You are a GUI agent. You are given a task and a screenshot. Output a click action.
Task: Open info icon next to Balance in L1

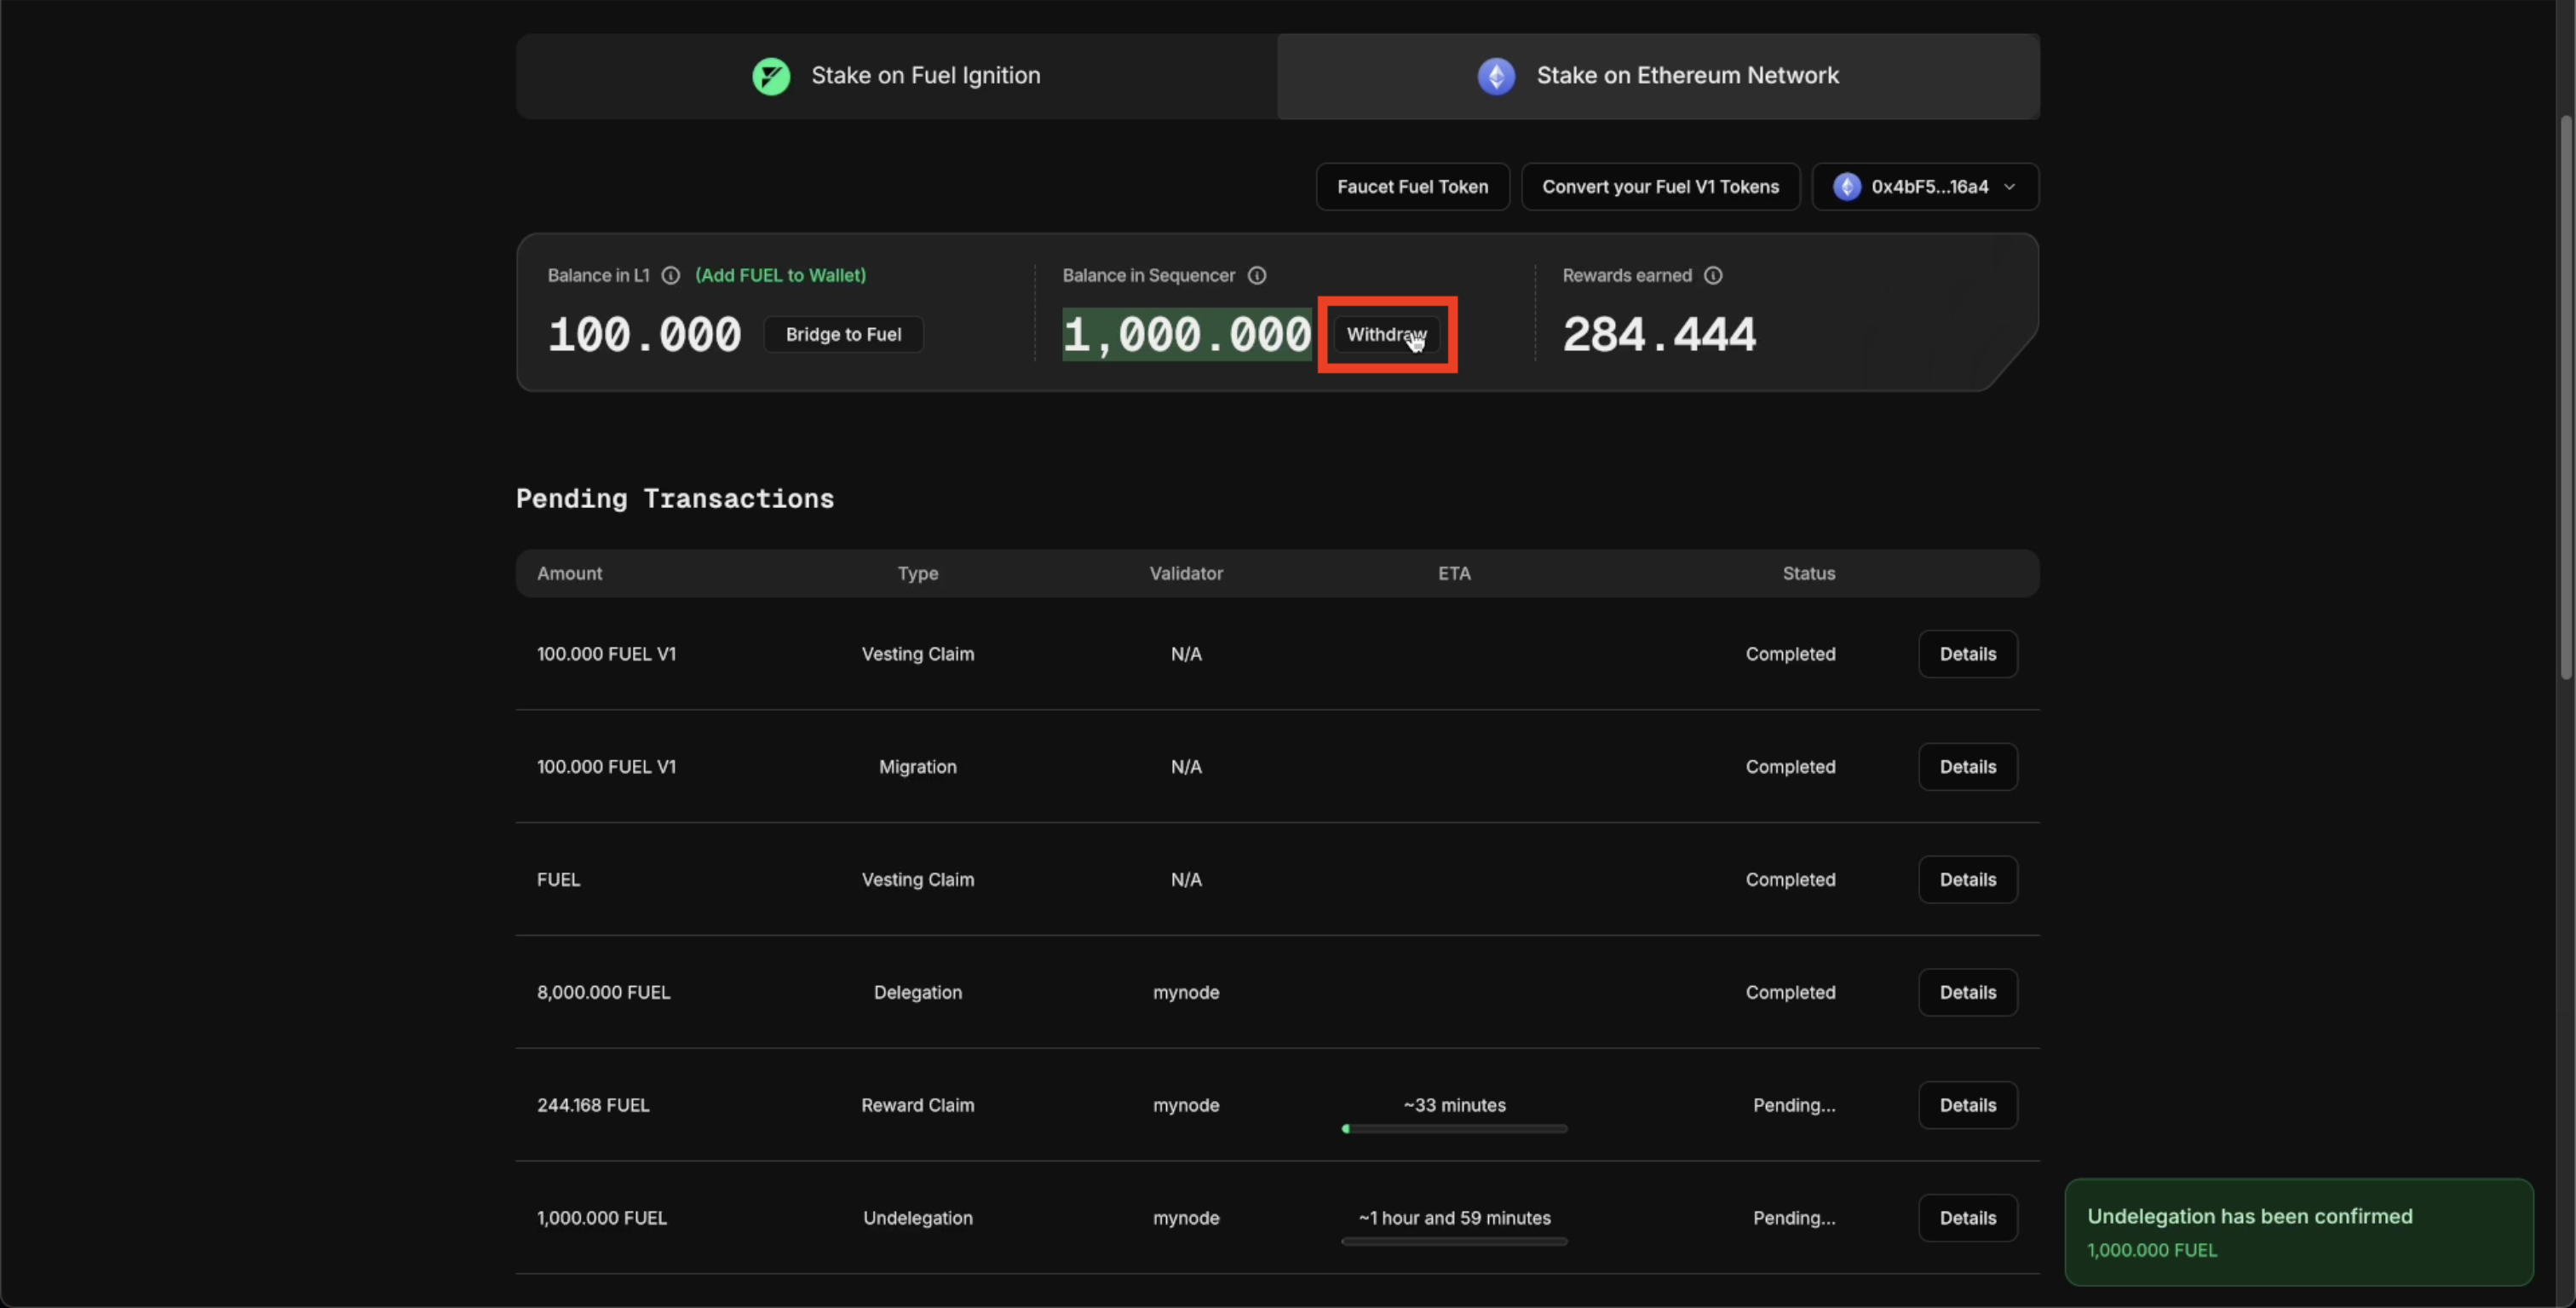point(671,275)
